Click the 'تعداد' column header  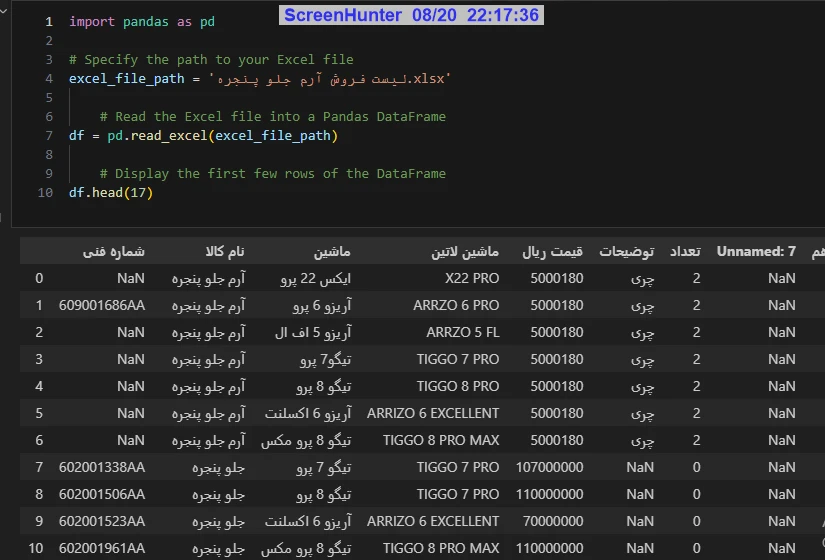[x=684, y=251]
